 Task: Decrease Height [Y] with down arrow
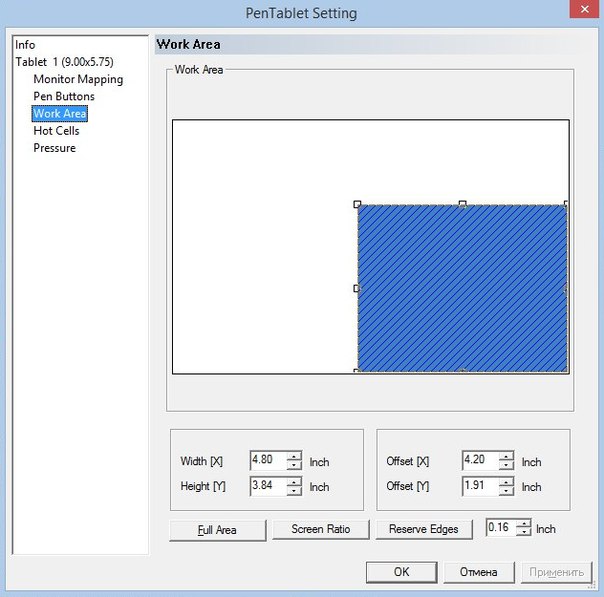[294, 491]
